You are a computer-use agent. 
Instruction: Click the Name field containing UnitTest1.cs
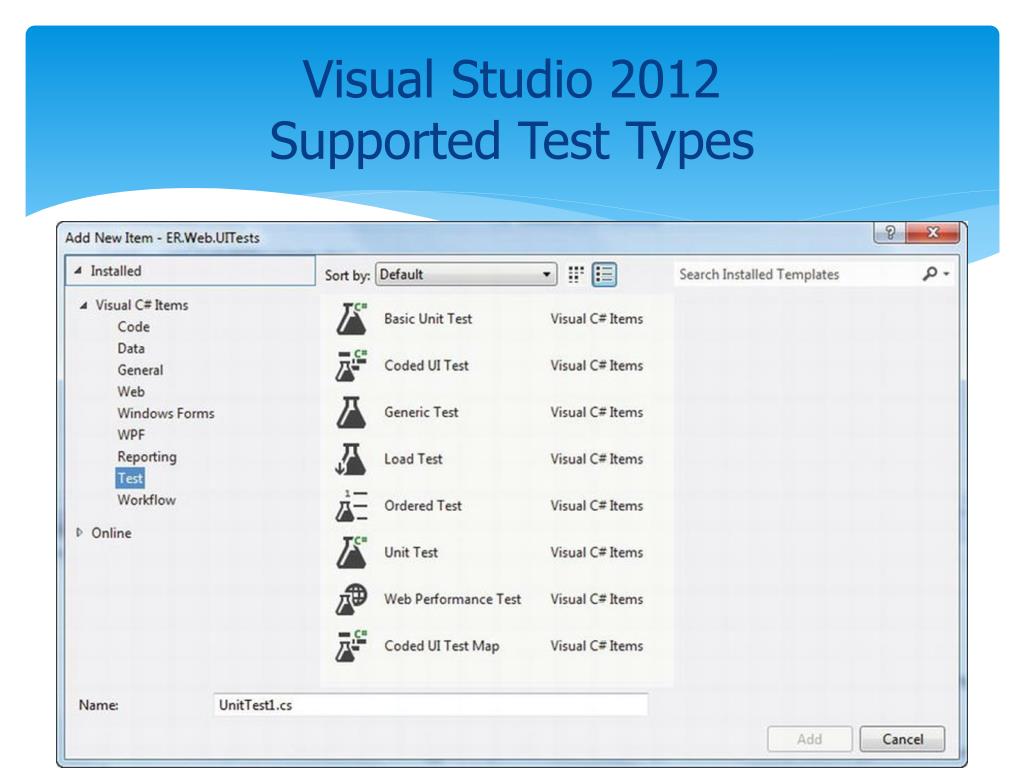pos(431,705)
